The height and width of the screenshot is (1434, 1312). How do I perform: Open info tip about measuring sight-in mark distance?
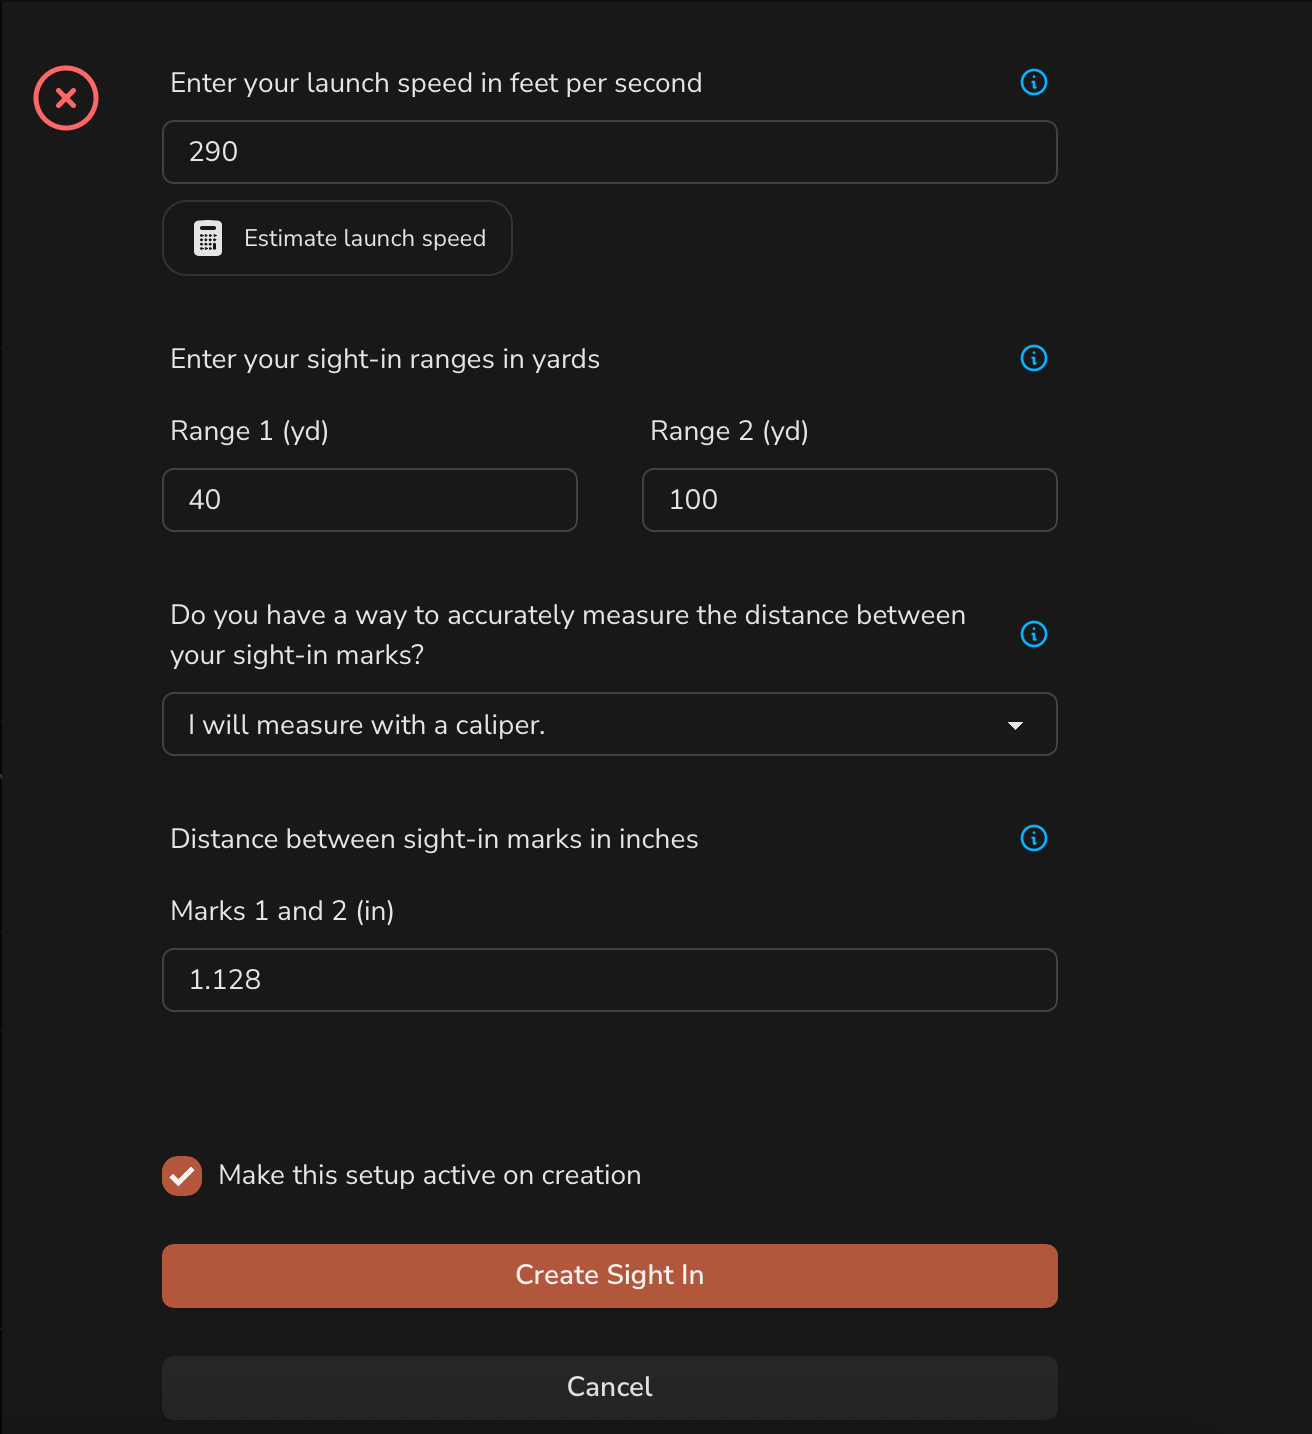pyautogui.click(x=1033, y=634)
